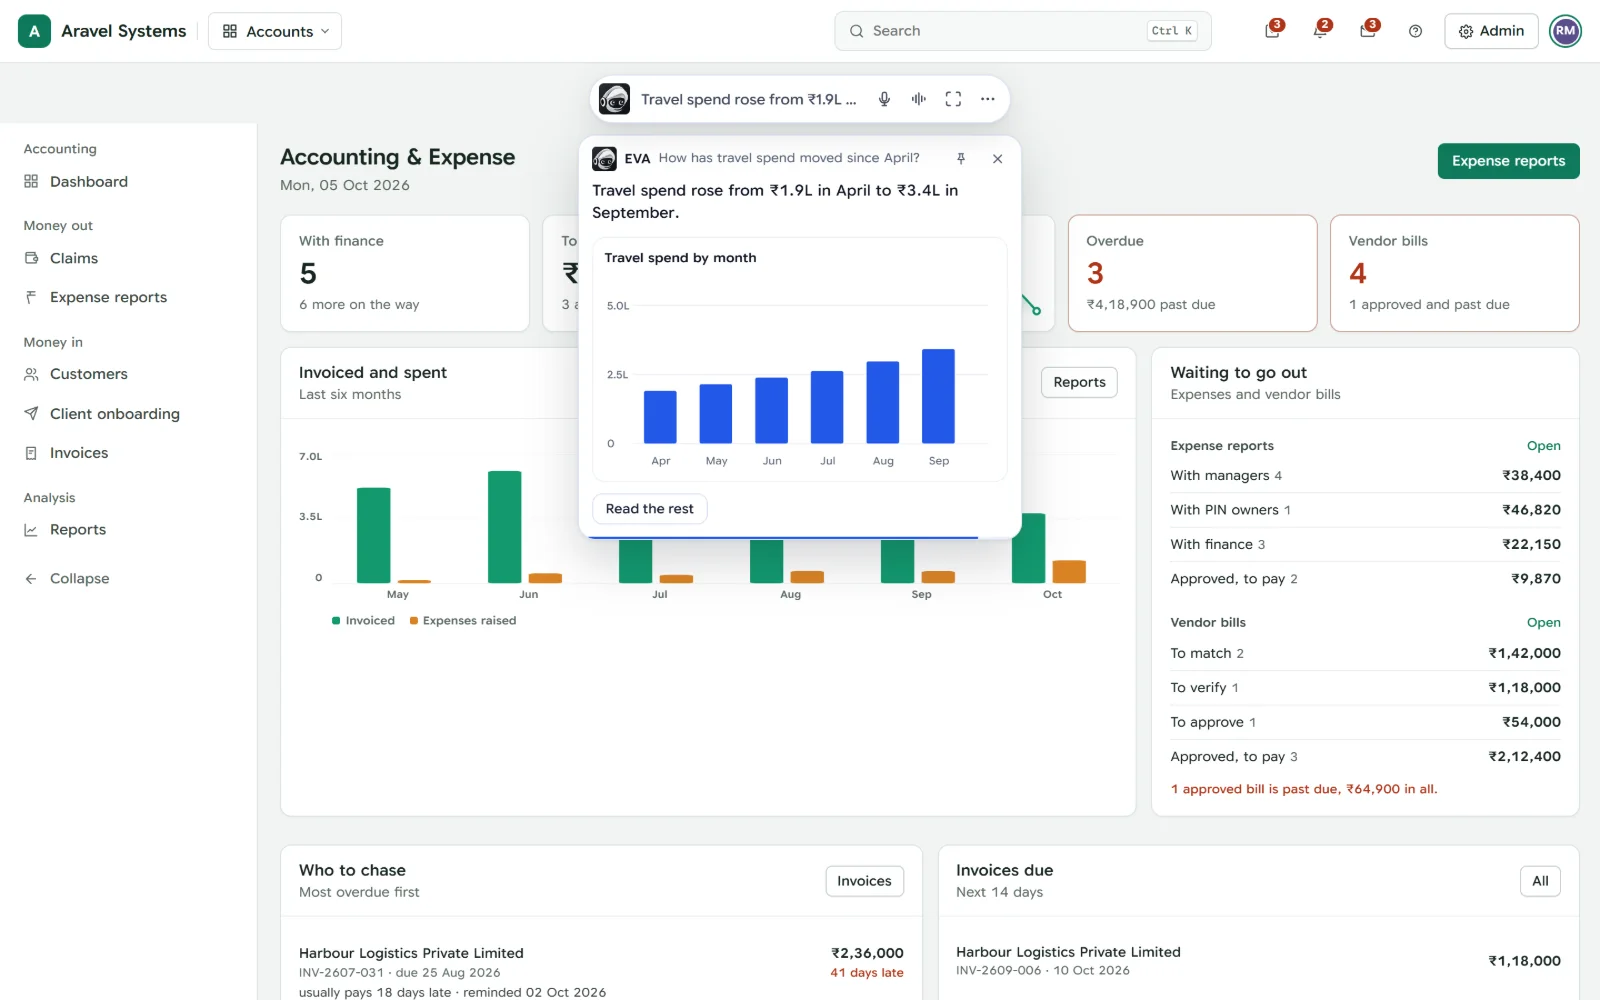Open the Overdue summary card
This screenshot has height=1000, width=1600.
(x=1192, y=273)
